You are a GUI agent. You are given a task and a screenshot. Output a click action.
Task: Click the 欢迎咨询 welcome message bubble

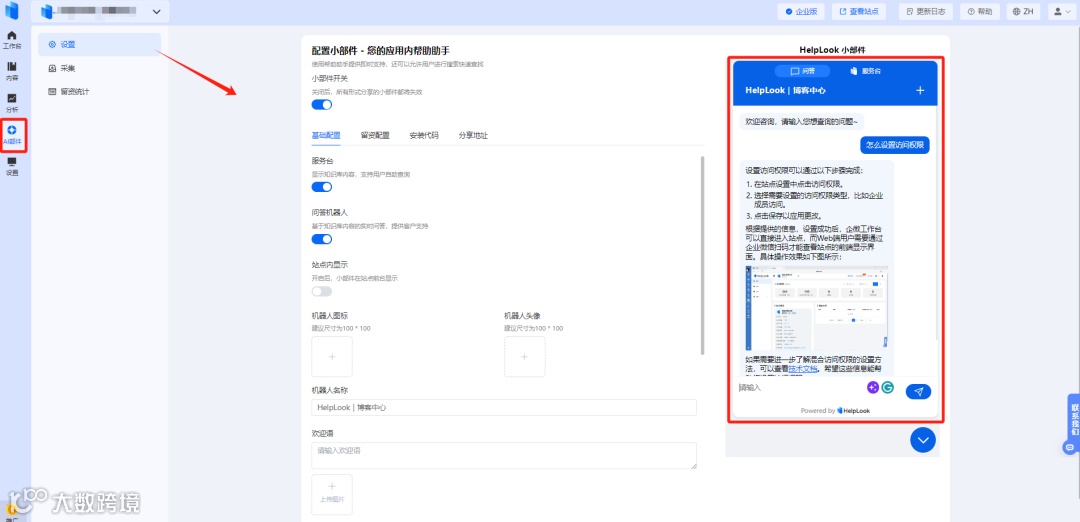coord(802,122)
